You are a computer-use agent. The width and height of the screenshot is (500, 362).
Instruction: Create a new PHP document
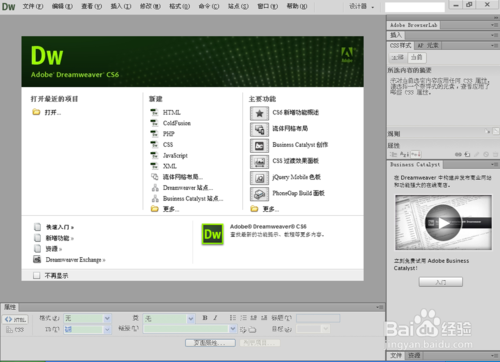168,134
